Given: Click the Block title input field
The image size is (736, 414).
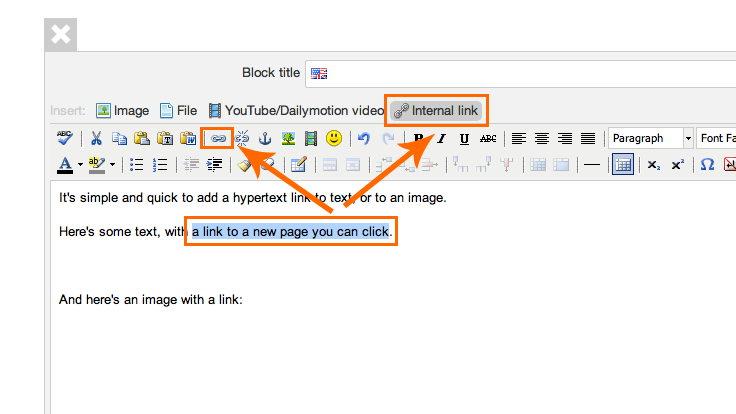Looking at the screenshot, I should point(520,73).
